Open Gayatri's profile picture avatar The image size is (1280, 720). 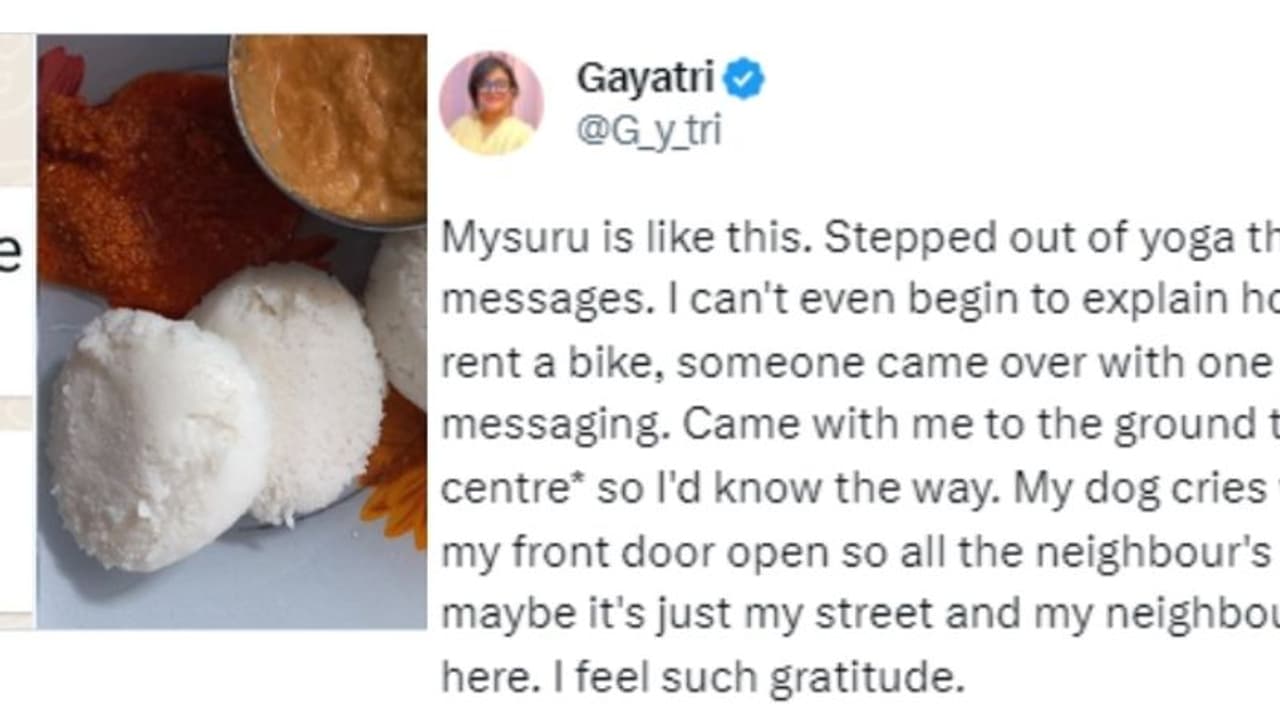coord(491,103)
